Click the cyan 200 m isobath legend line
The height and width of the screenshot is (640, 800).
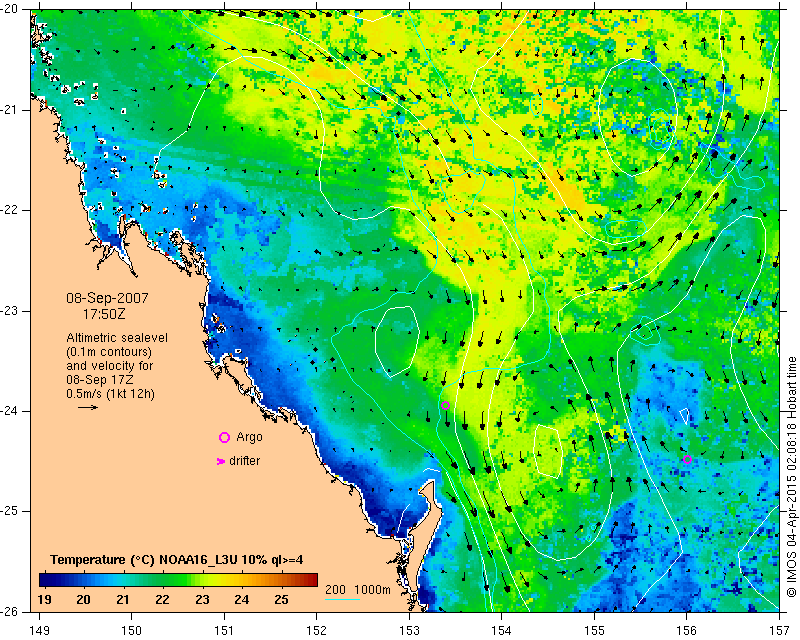coord(342,599)
